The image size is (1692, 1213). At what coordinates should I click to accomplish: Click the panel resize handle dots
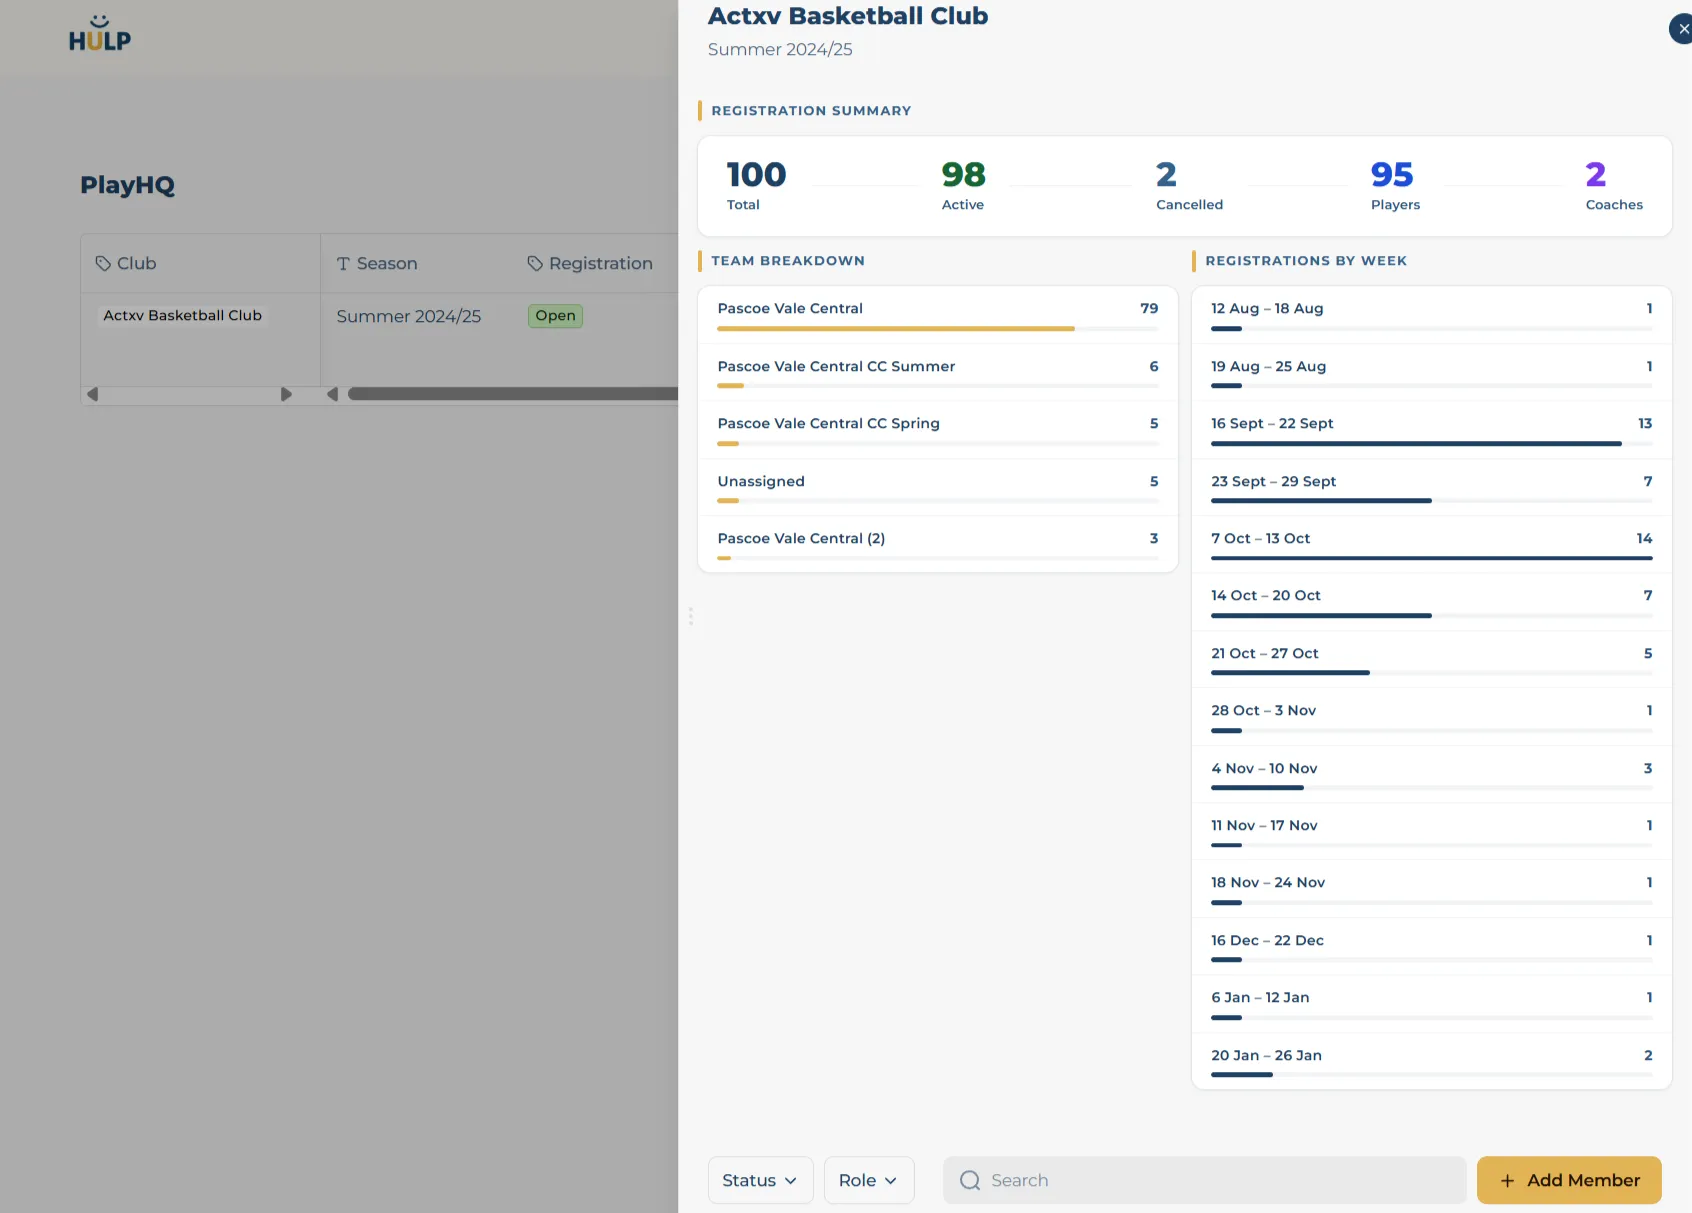coord(690,616)
